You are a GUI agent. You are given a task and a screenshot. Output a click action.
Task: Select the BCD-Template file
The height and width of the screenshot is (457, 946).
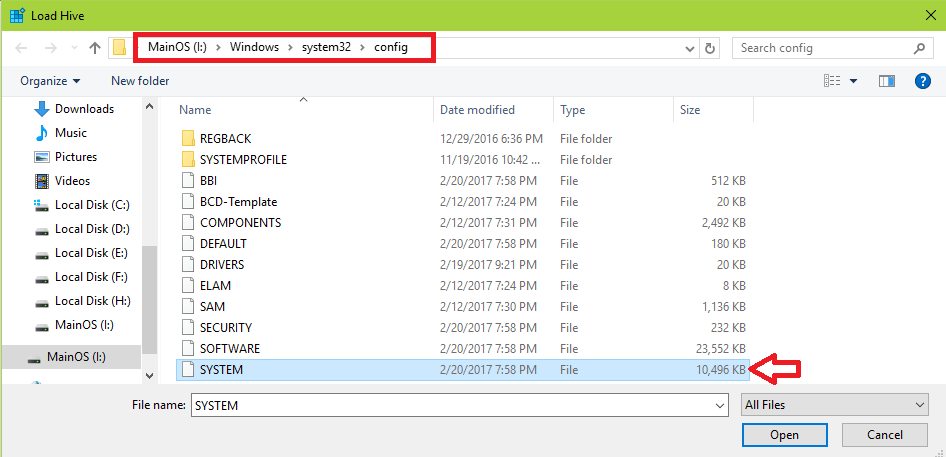point(463,202)
